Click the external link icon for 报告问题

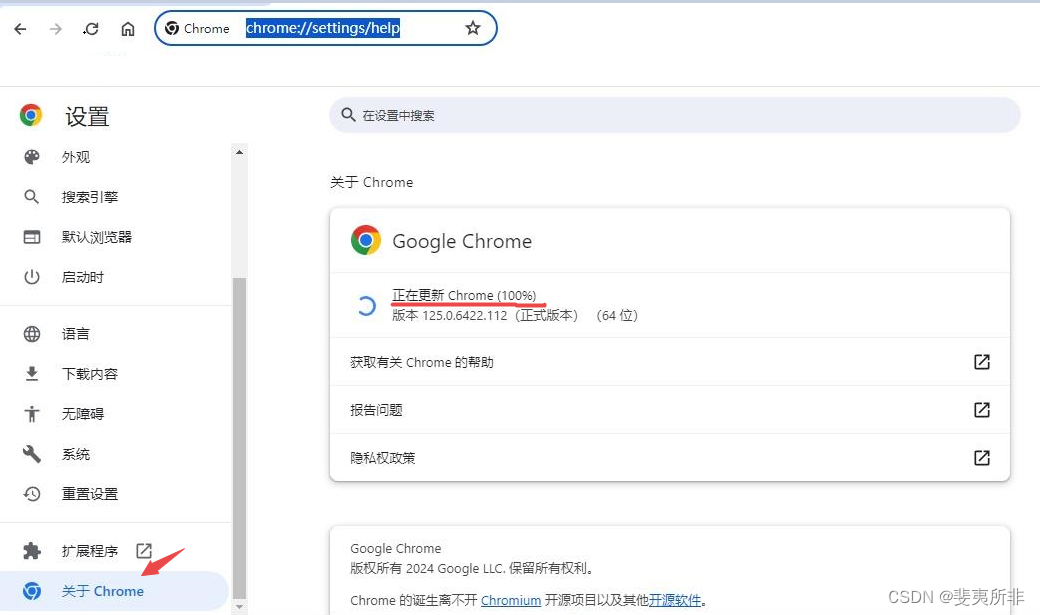[x=982, y=410]
